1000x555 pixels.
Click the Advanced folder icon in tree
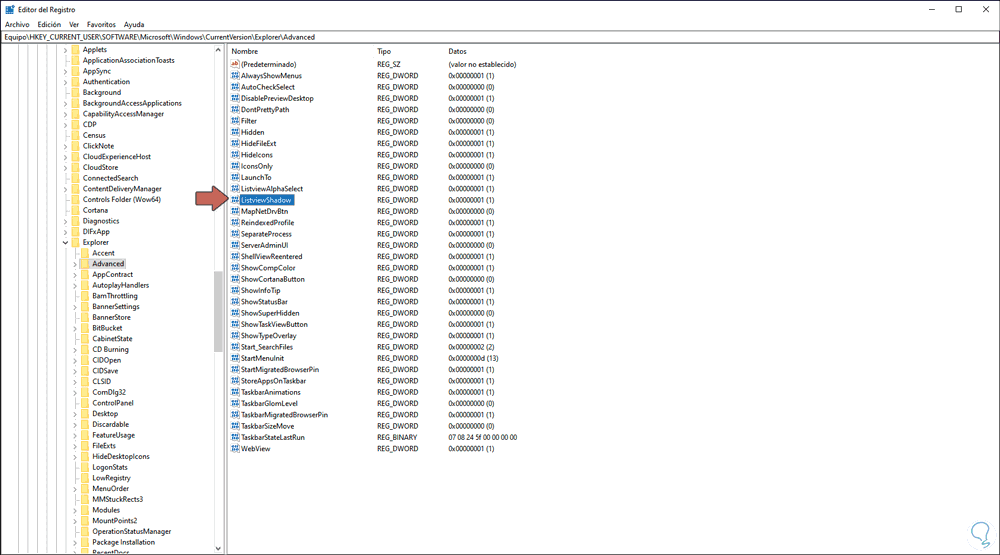pos(85,263)
